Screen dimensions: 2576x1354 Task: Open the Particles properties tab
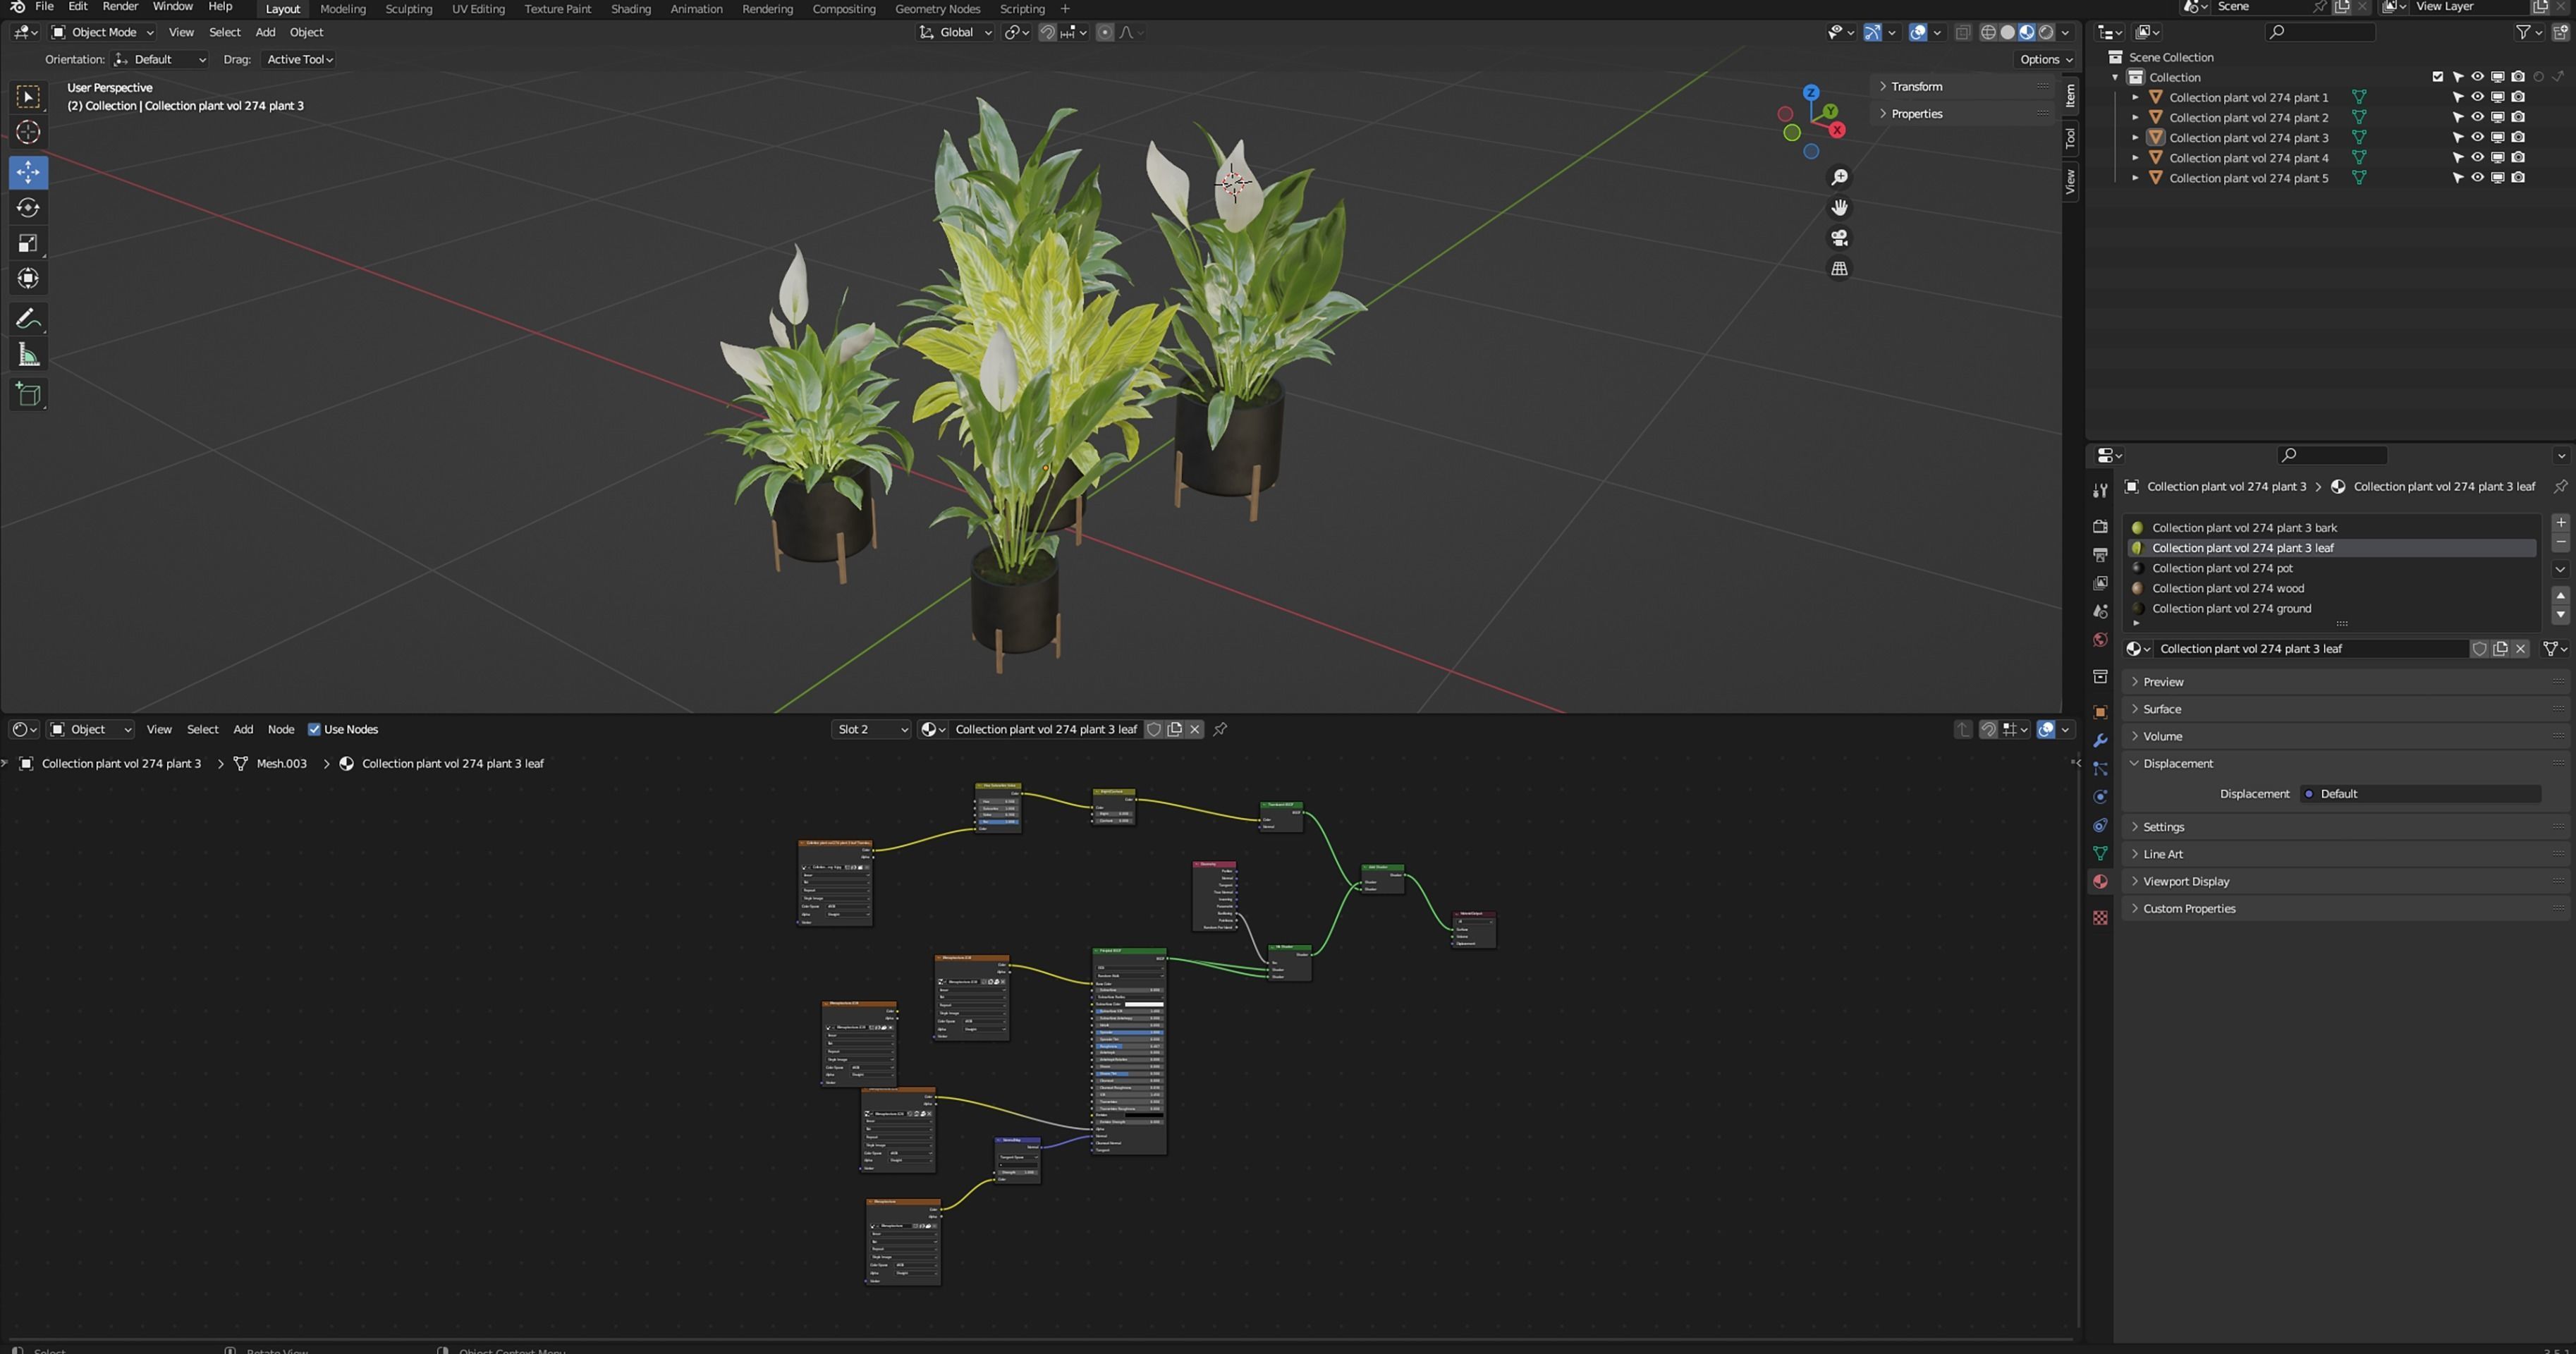point(2100,769)
